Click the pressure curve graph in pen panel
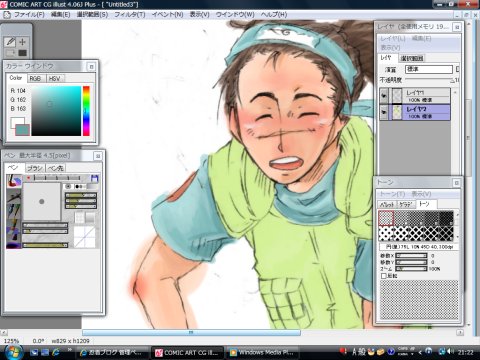 [x=85, y=237]
